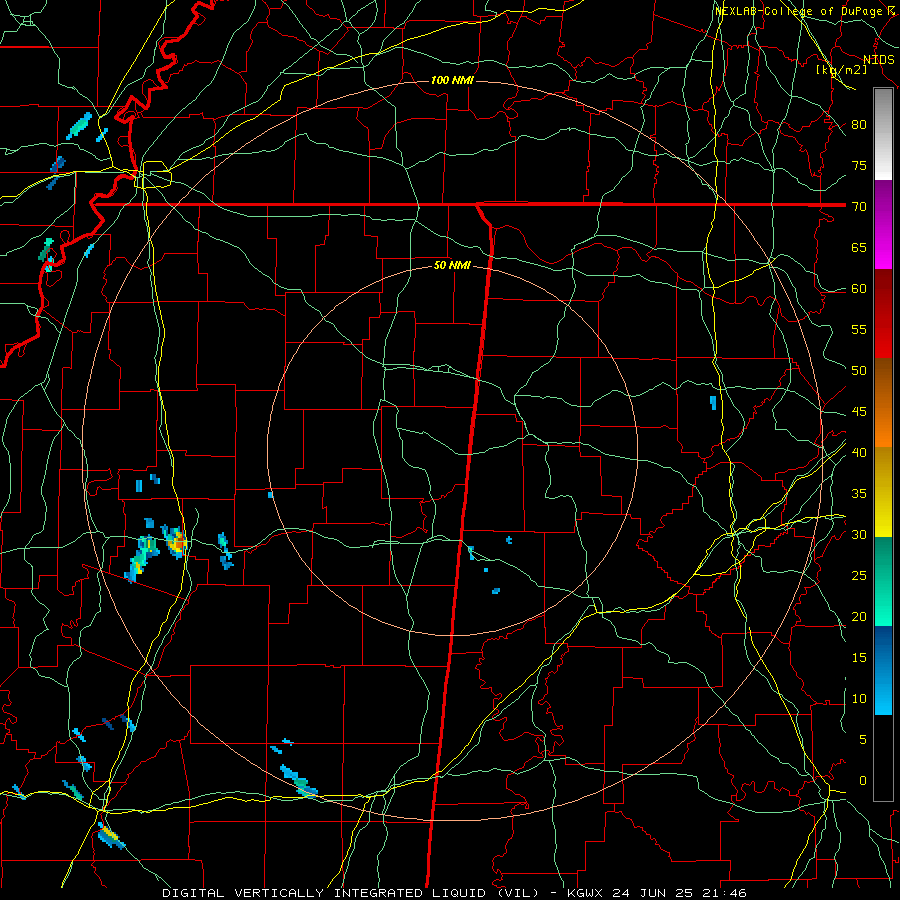The width and height of the screenshot is (900, 900).
Task: Click the "[kg/m2]" units label
Action: pos(841,70)
